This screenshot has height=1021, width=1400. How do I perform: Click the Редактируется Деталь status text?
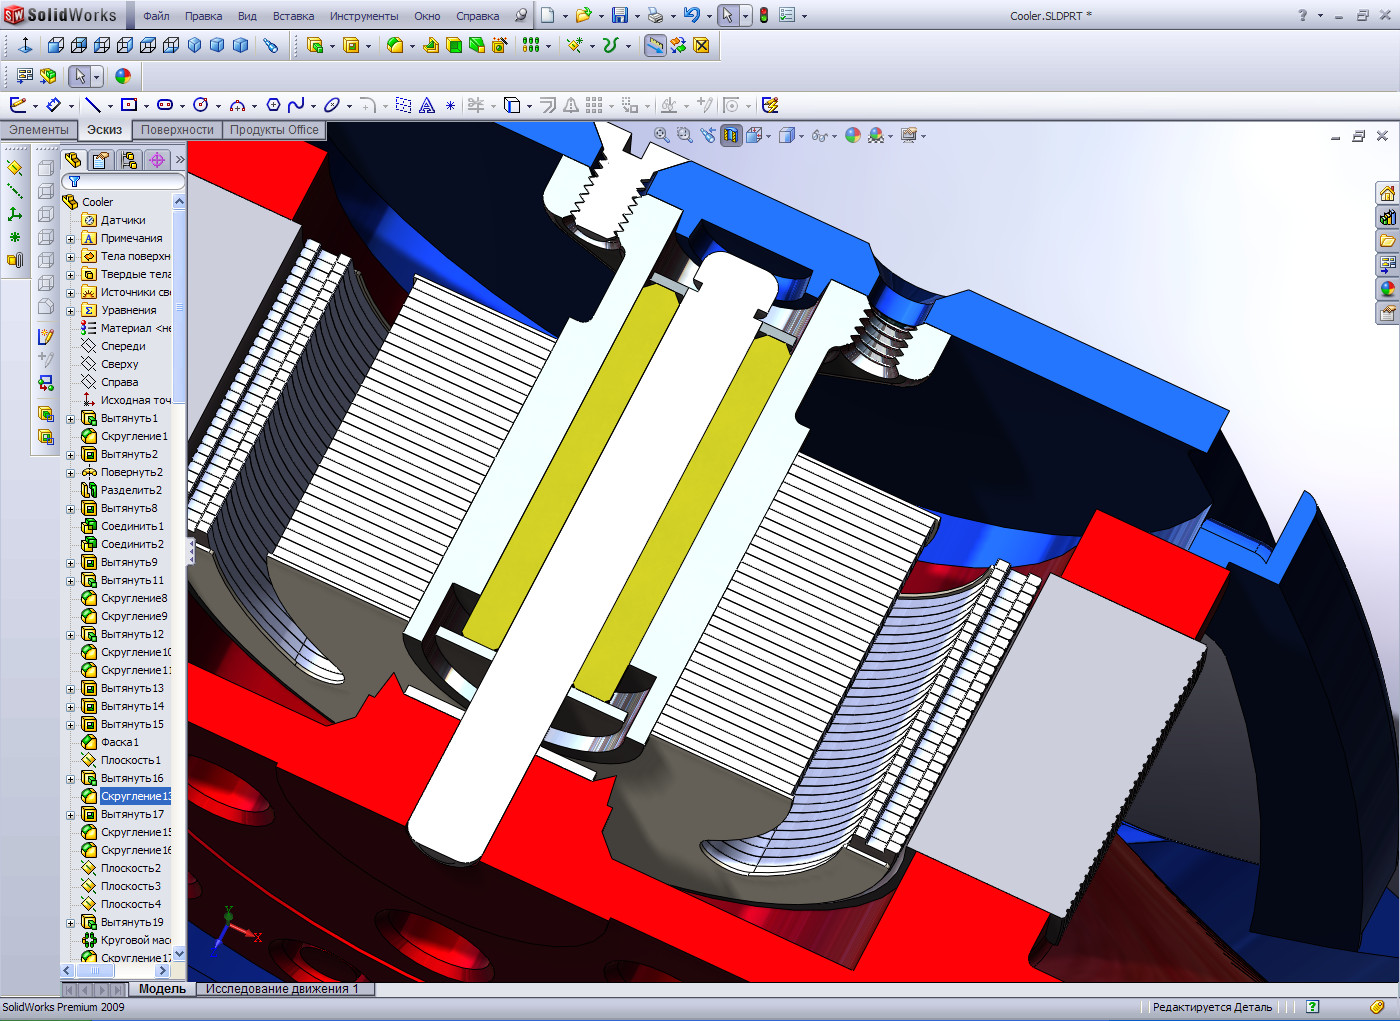tap(1212, 1007)
